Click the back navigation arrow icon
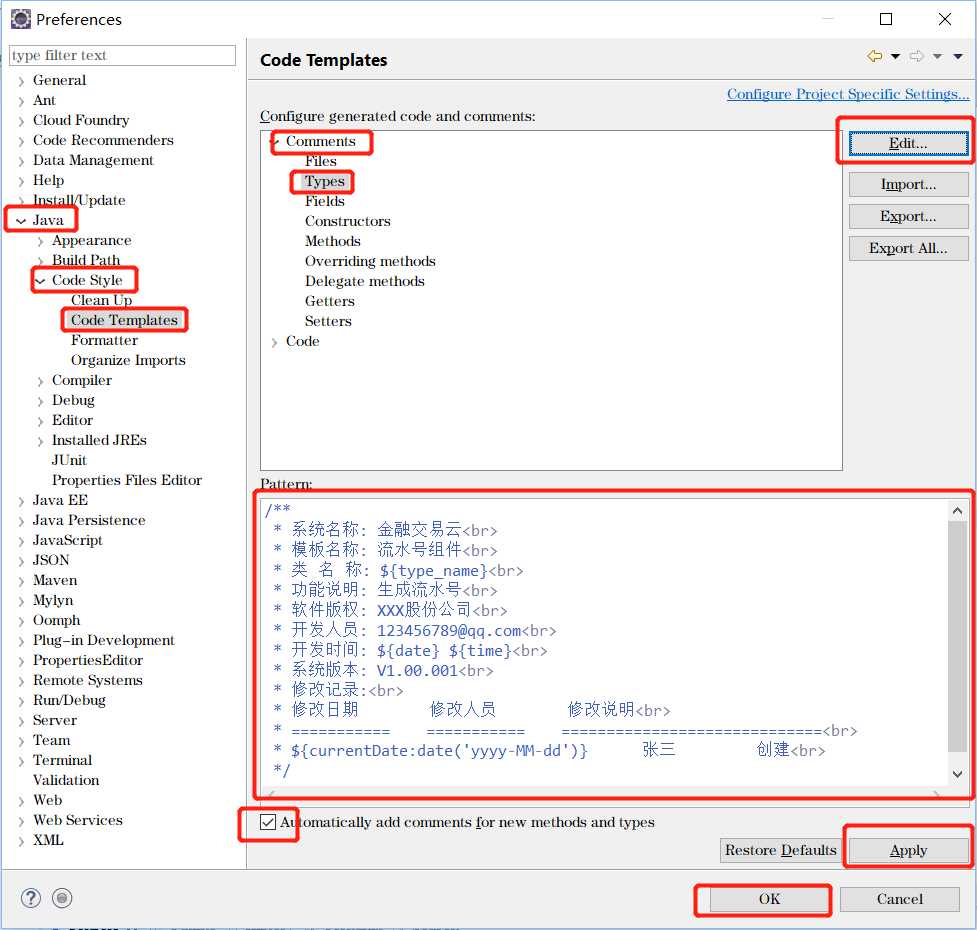This screenshot has width=977, height=930. pos(875,56)
